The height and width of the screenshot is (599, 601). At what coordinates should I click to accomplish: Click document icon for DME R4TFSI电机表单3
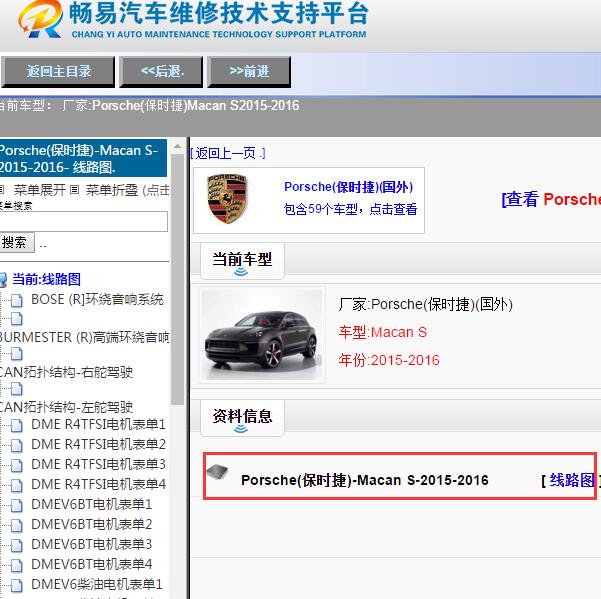pos(16,465)
